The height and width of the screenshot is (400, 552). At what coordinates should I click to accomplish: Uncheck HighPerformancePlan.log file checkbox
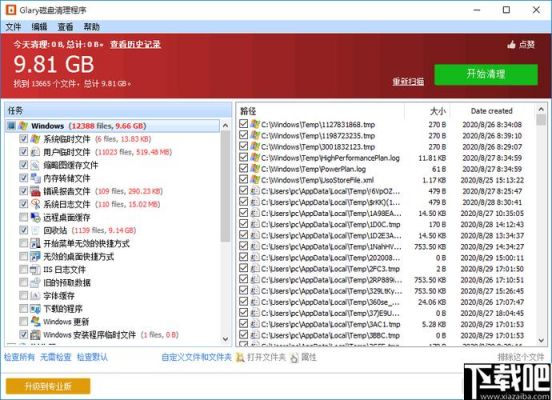[243, 157]
